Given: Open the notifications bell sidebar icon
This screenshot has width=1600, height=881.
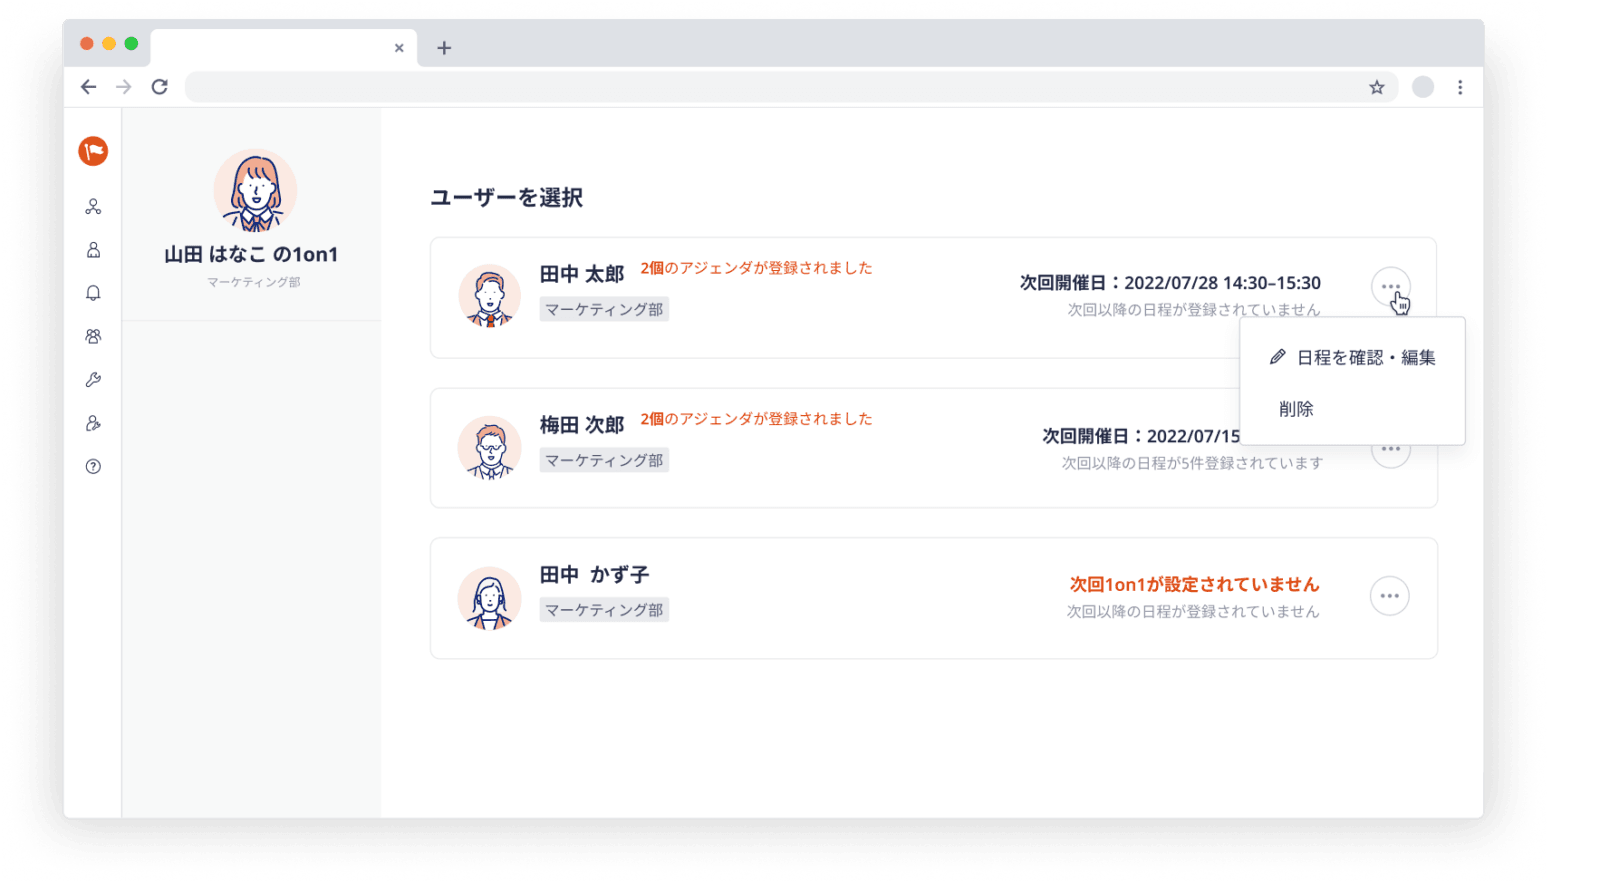Looking at the screenshot, I should [93, 293].
